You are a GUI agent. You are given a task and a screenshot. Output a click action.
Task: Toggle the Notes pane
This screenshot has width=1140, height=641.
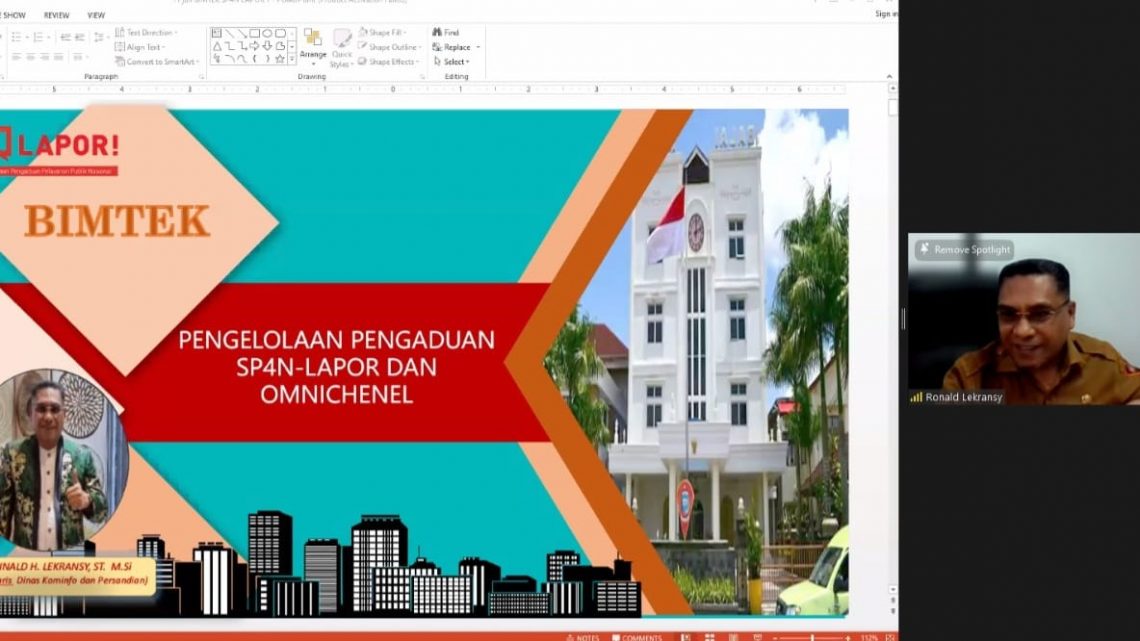[x=582, y=637]
